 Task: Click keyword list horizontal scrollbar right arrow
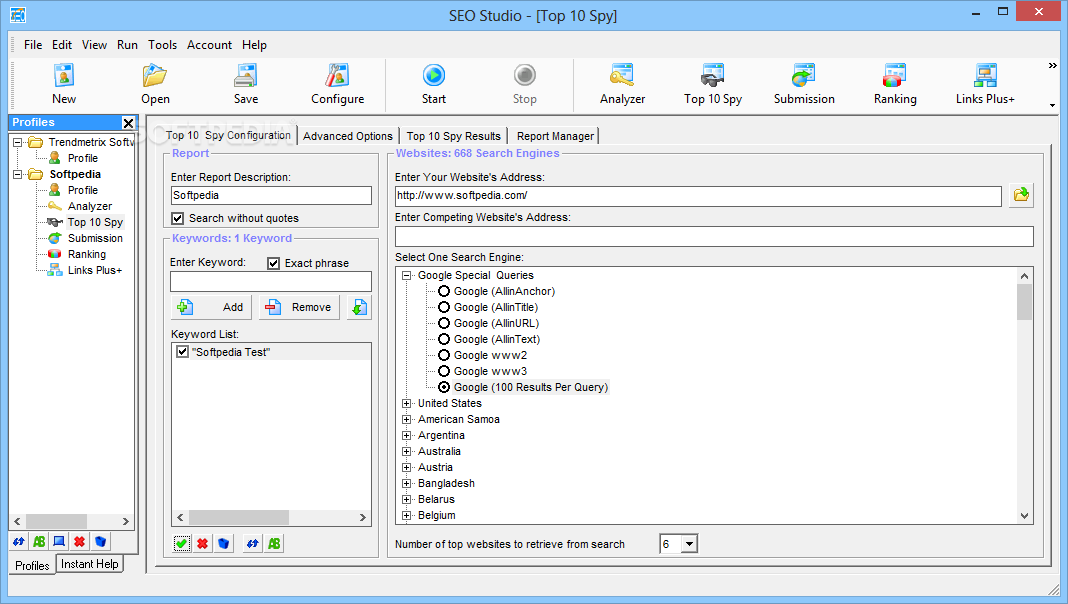pos(362,518)
